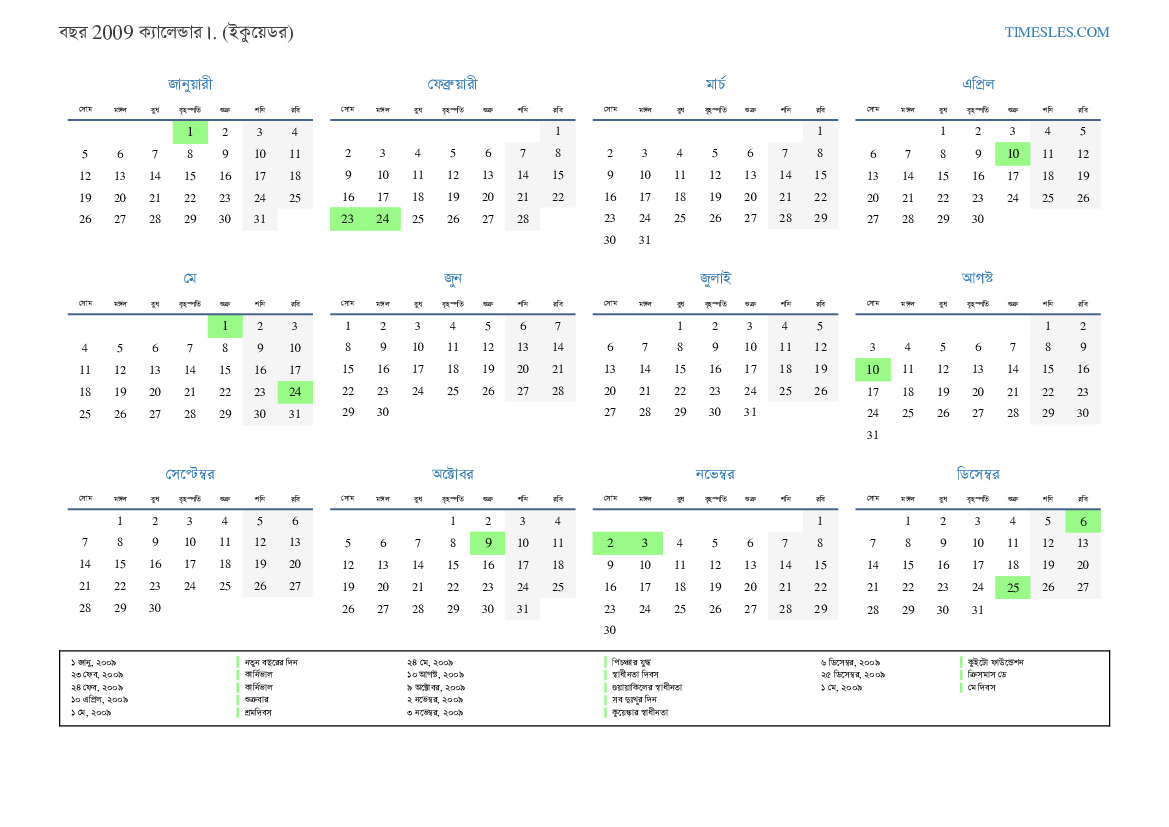This screenshot has height=827, width=1169.
Task: Open the TIMESLES.COM link
Action: [1056, 32]
